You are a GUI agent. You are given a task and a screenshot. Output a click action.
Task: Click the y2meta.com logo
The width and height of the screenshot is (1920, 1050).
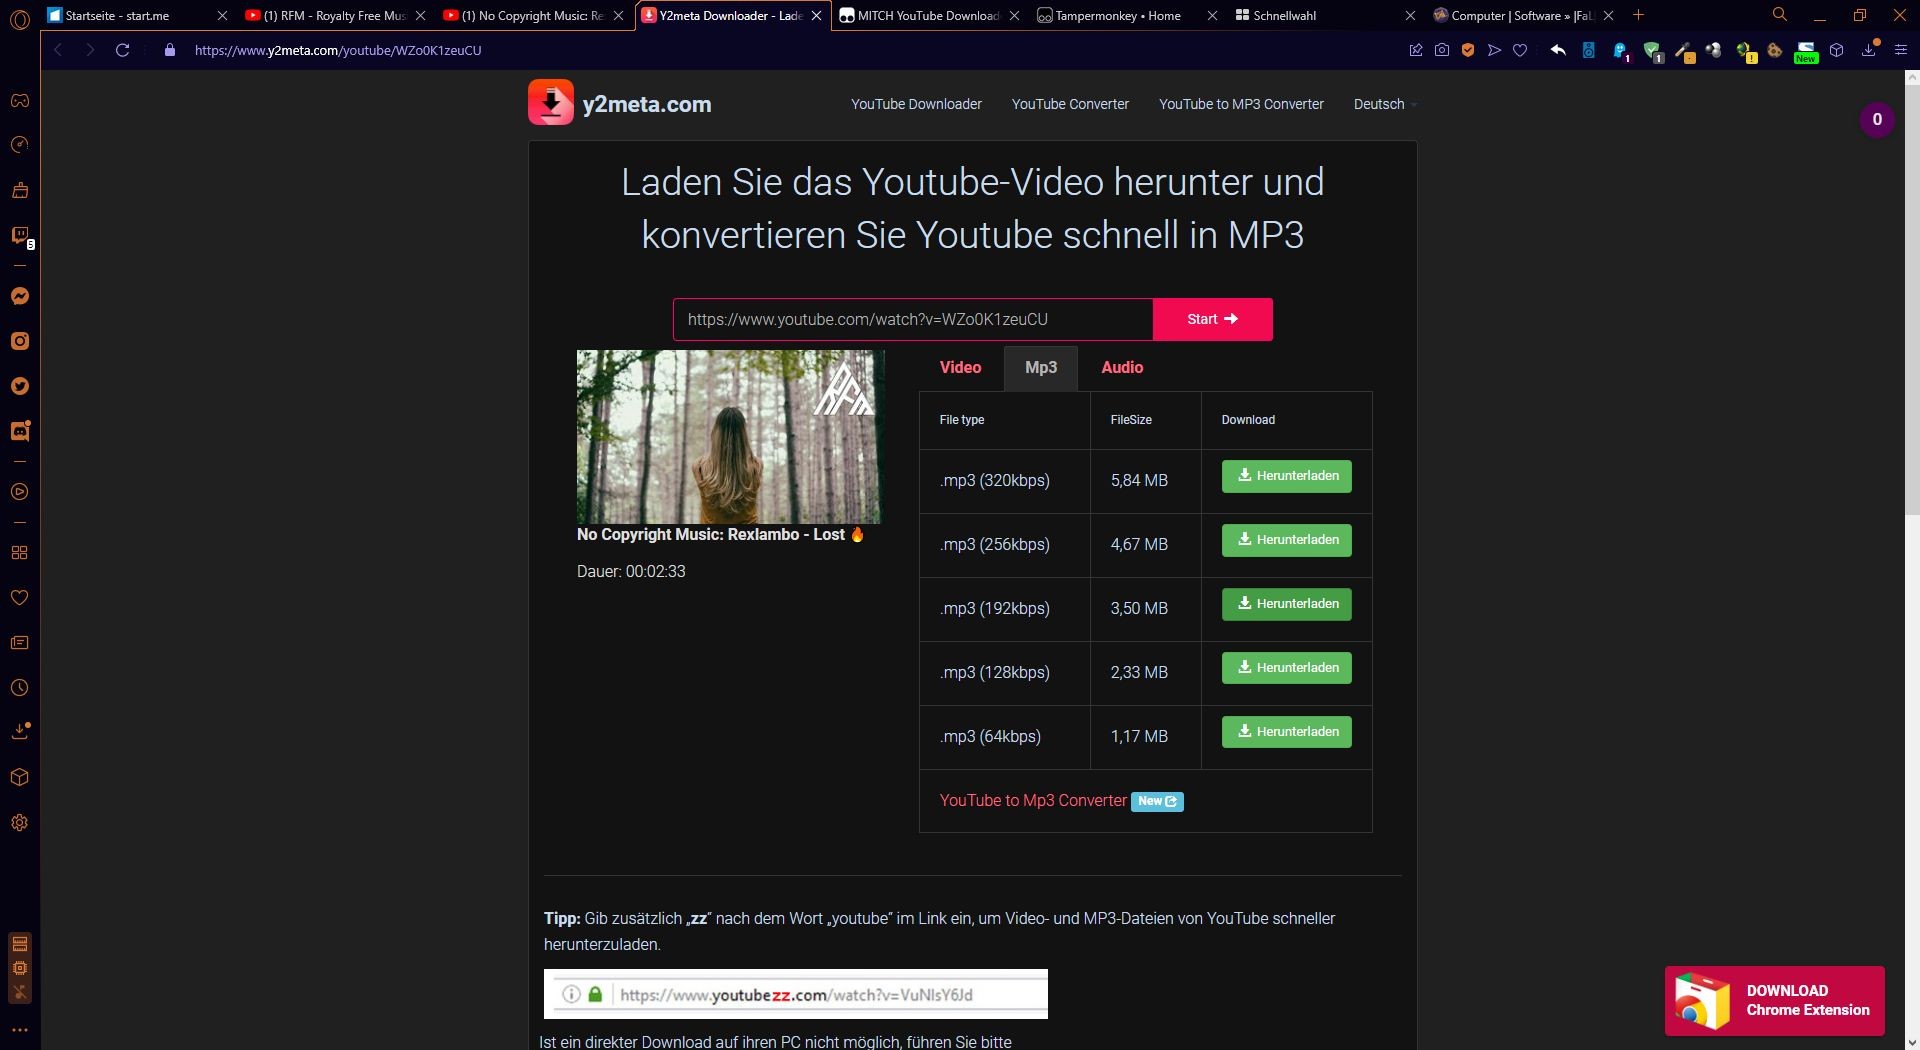tap(620, 103)
